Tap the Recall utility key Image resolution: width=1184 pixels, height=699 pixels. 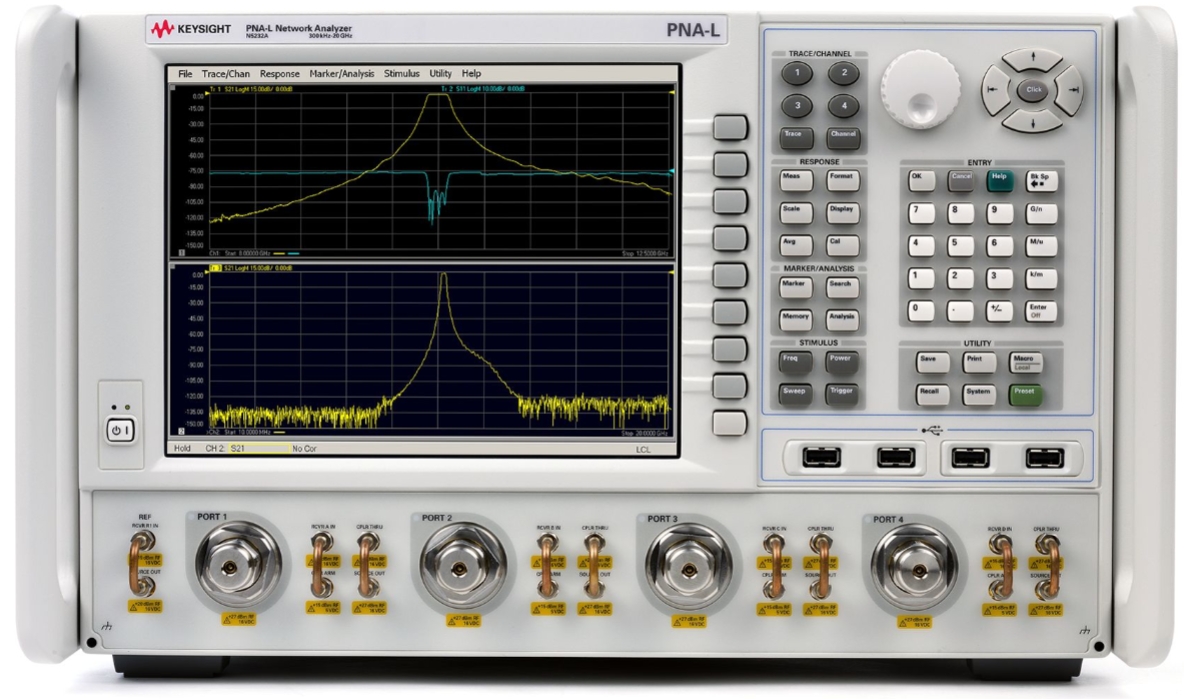tap(933, 394)
